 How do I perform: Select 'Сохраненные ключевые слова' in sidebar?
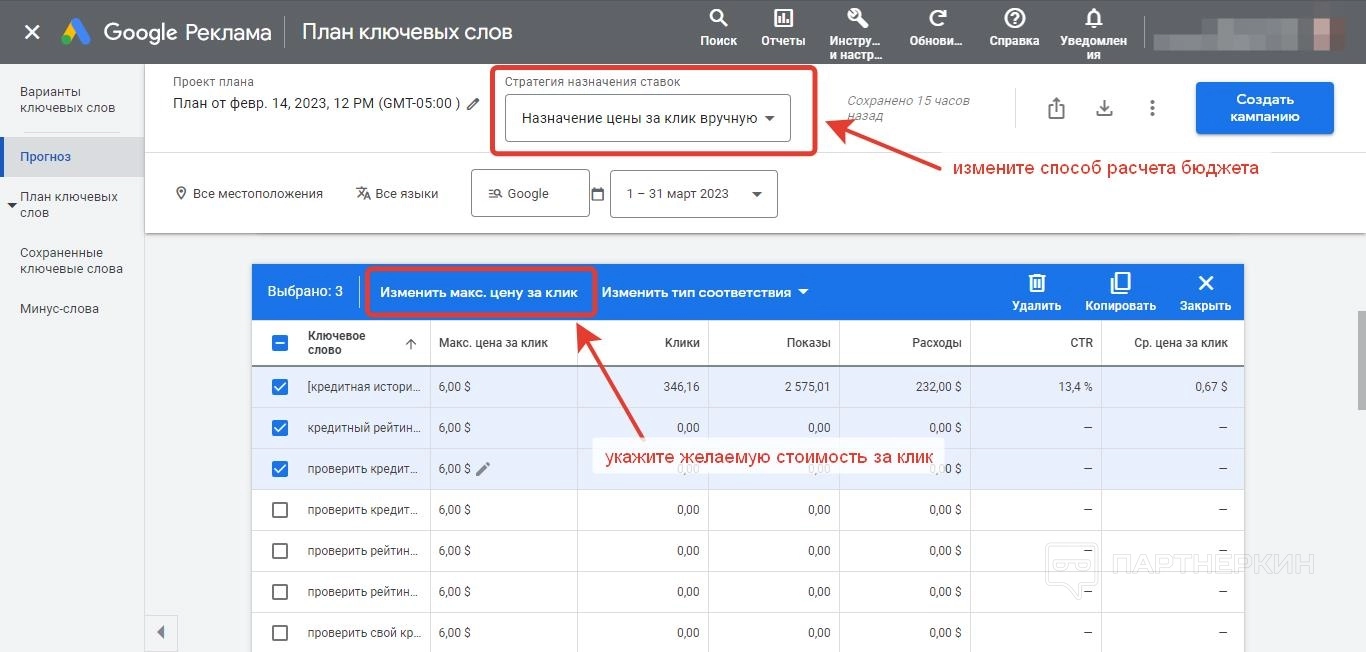tap(71, 261)
